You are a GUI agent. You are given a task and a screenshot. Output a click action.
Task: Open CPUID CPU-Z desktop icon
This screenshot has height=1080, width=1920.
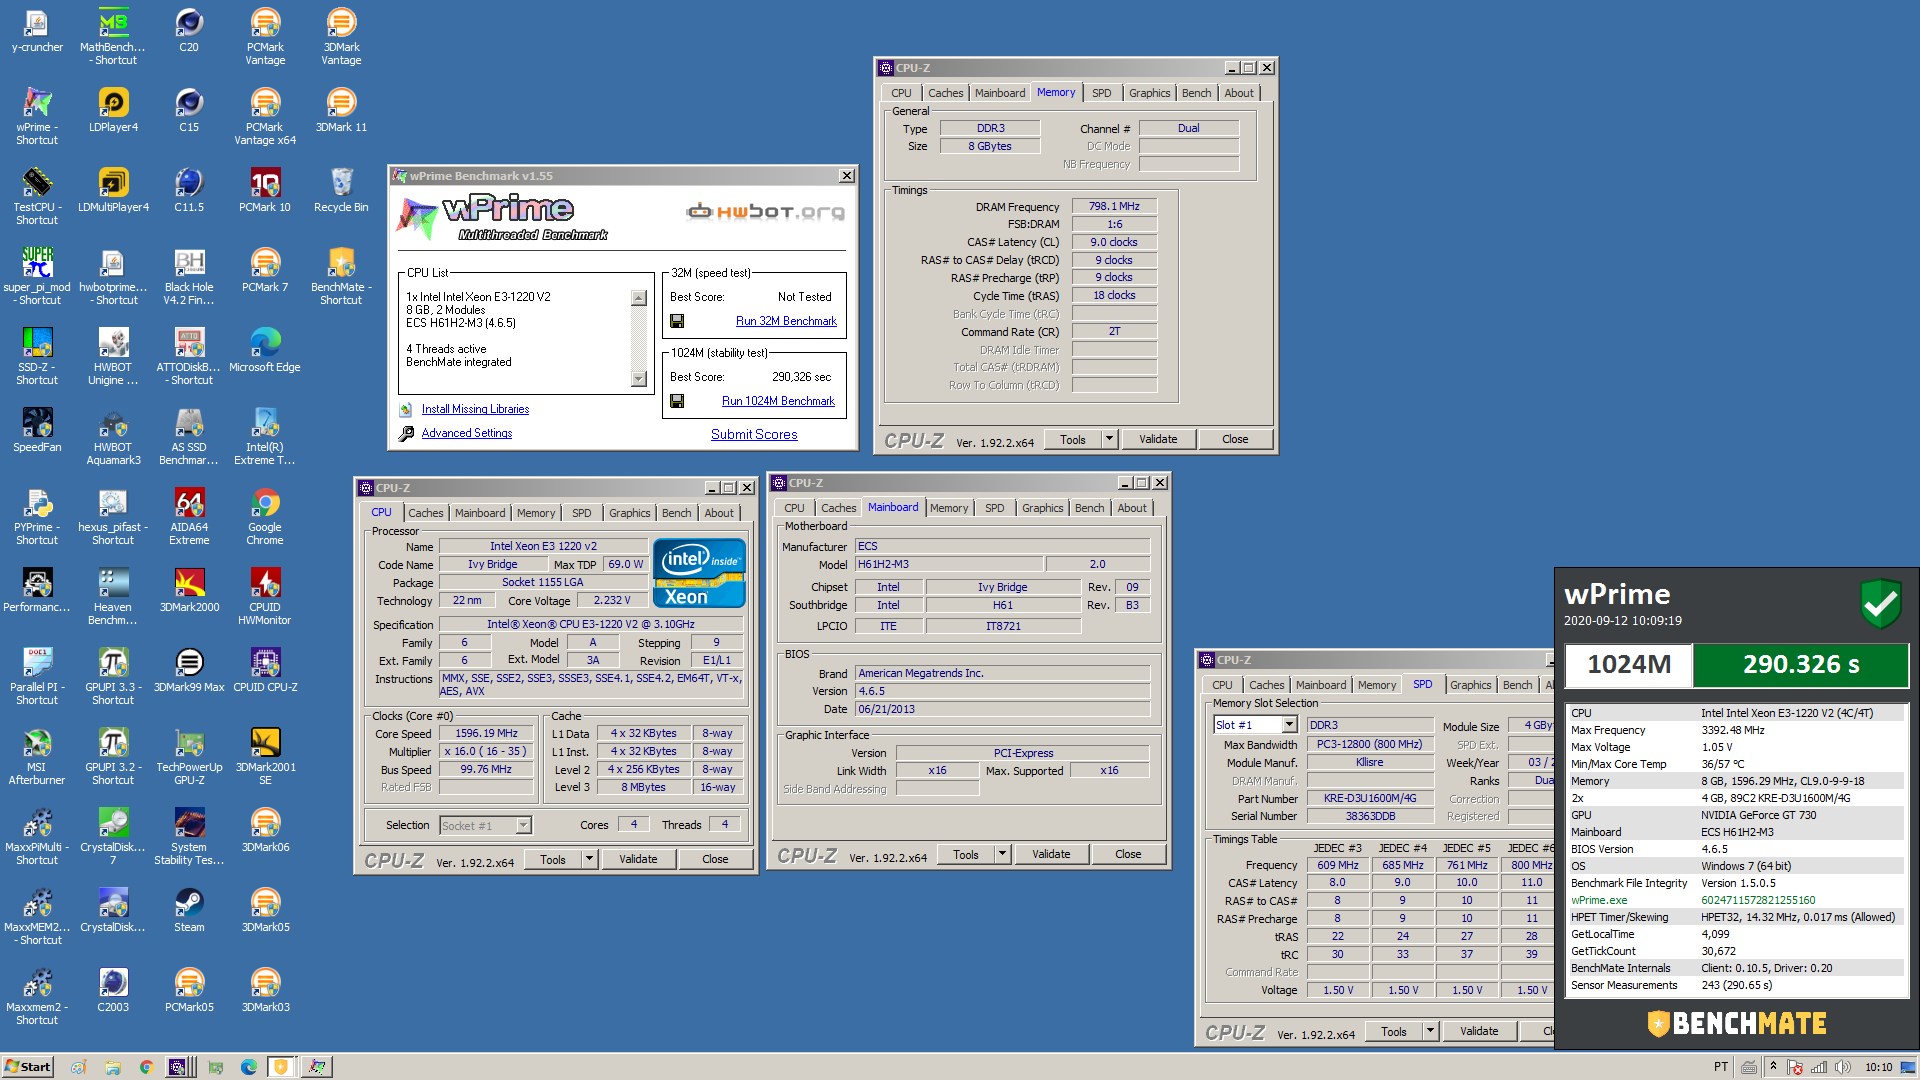265,670
